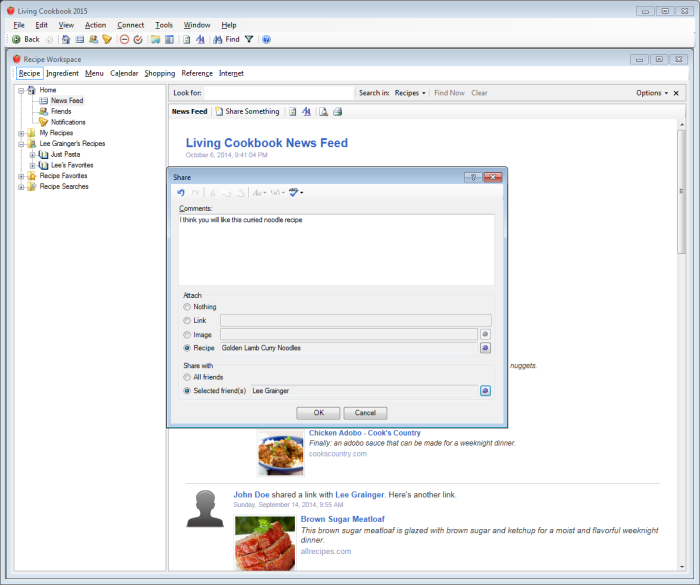
Task: Click the Back arrow icon in main toolbar
Action: point(17,39)
